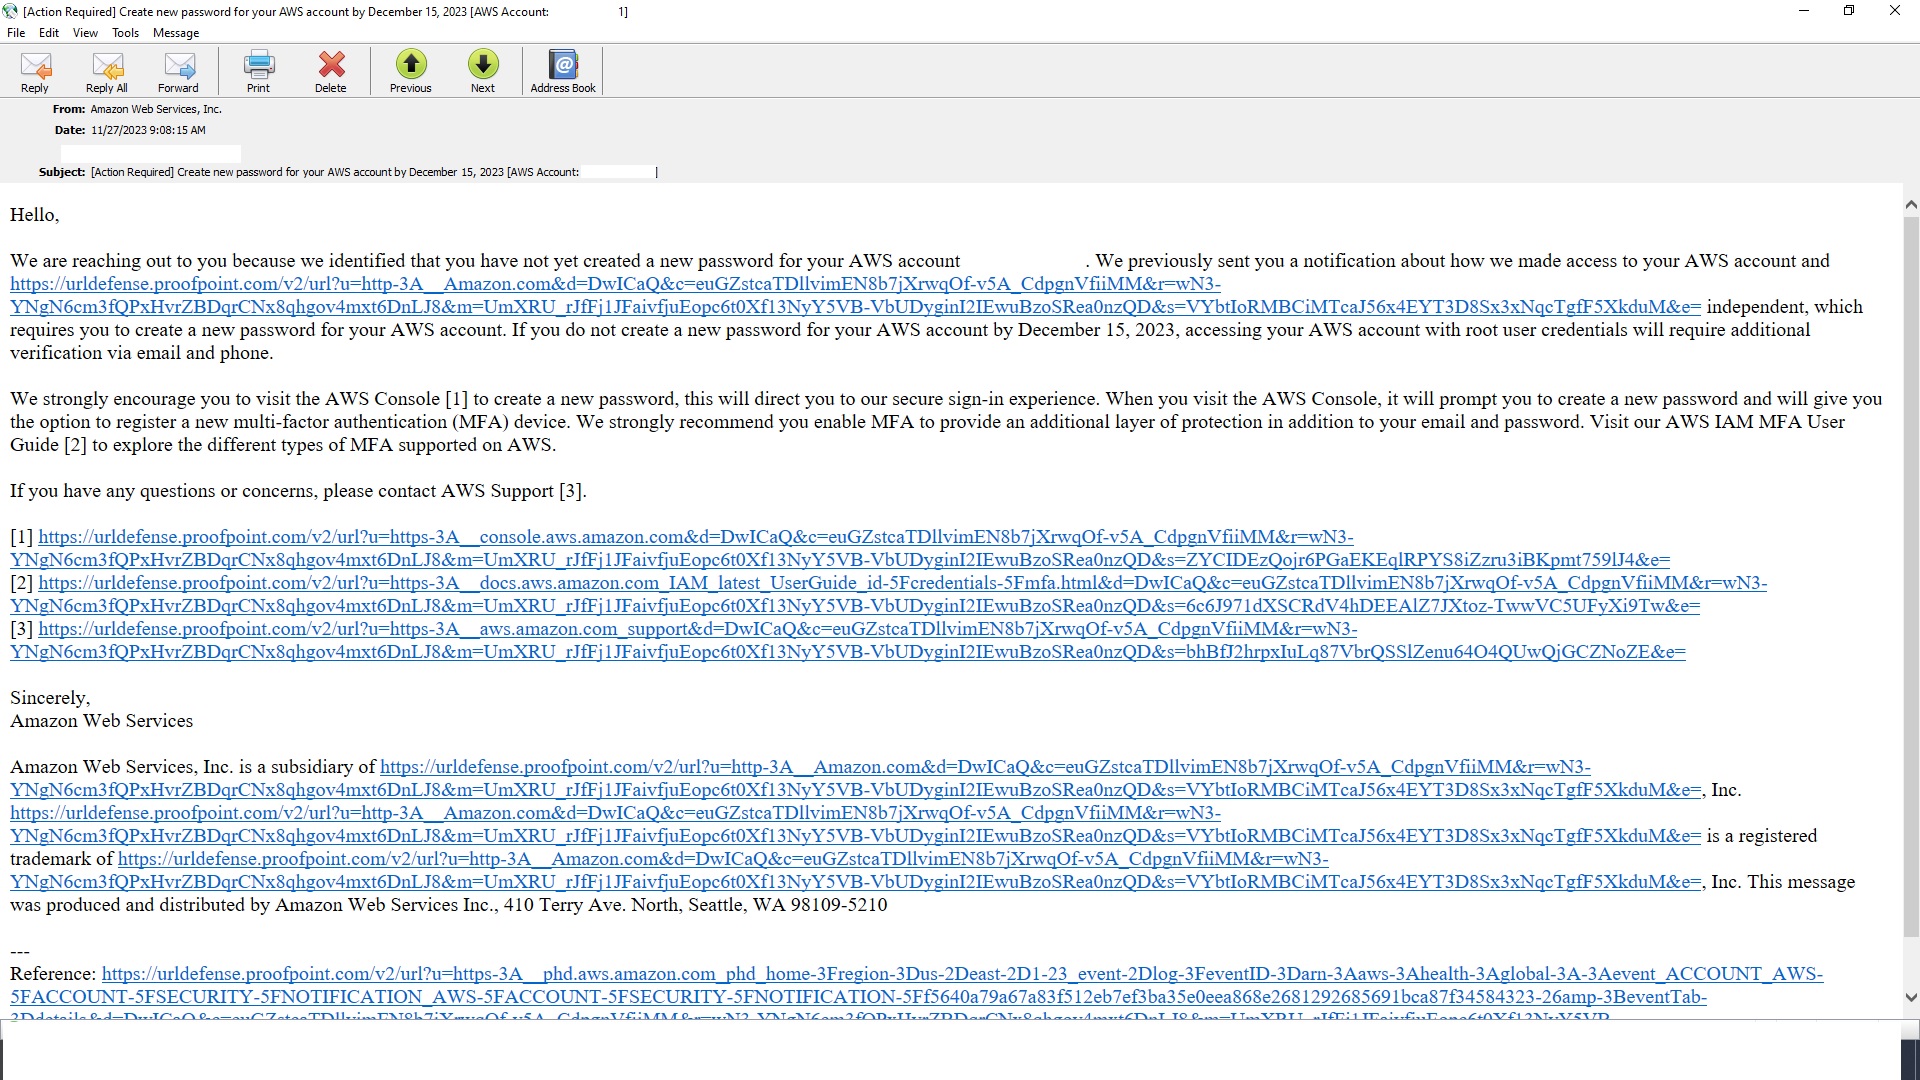This screenshot has width=1920, height=1080.
Task: Close the email window
Action: [1895, 11]
